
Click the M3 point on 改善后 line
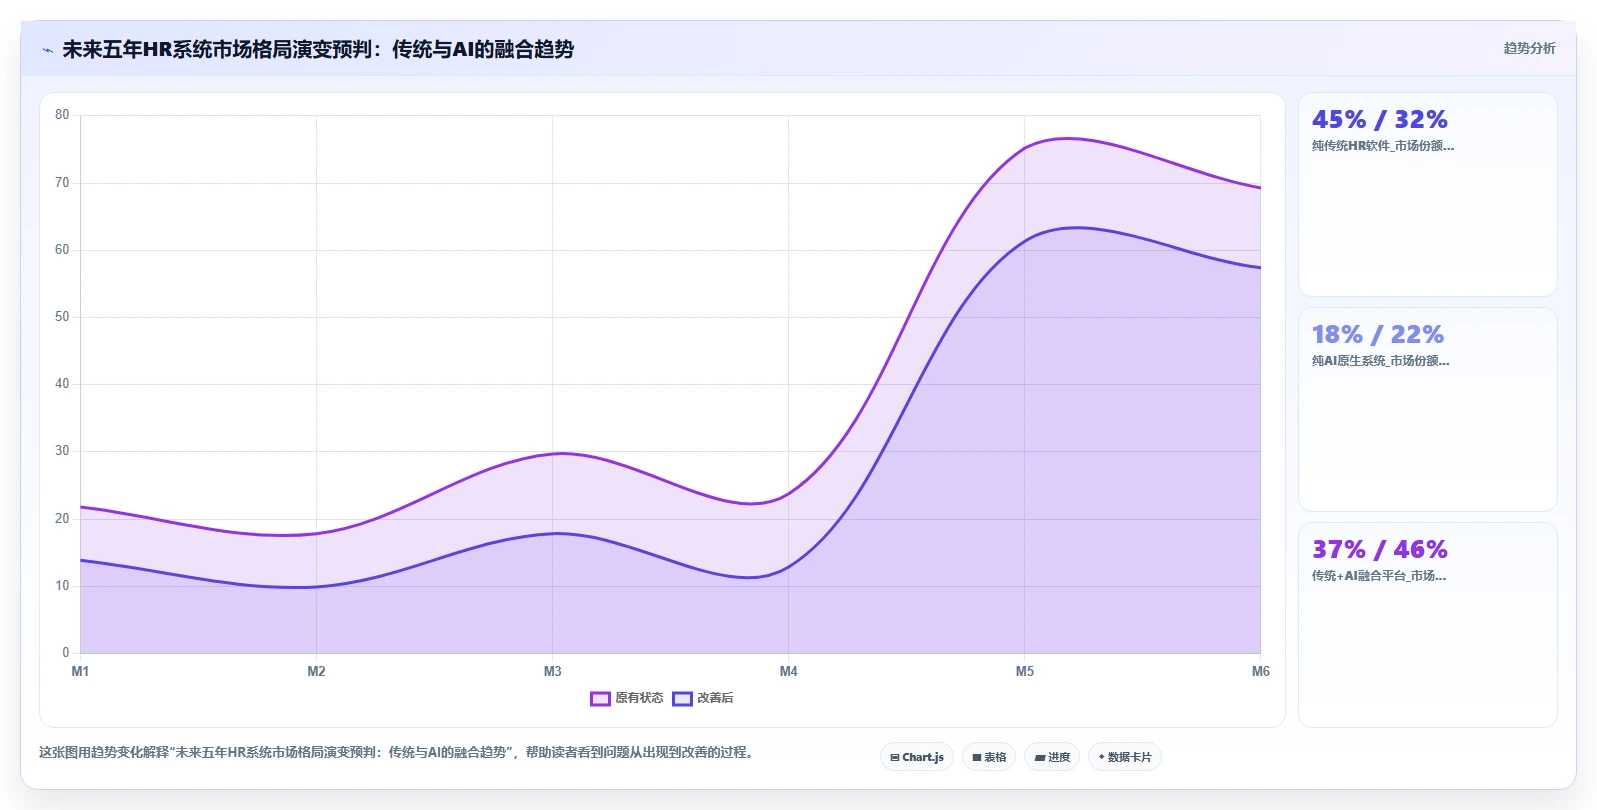click(553, 533)
